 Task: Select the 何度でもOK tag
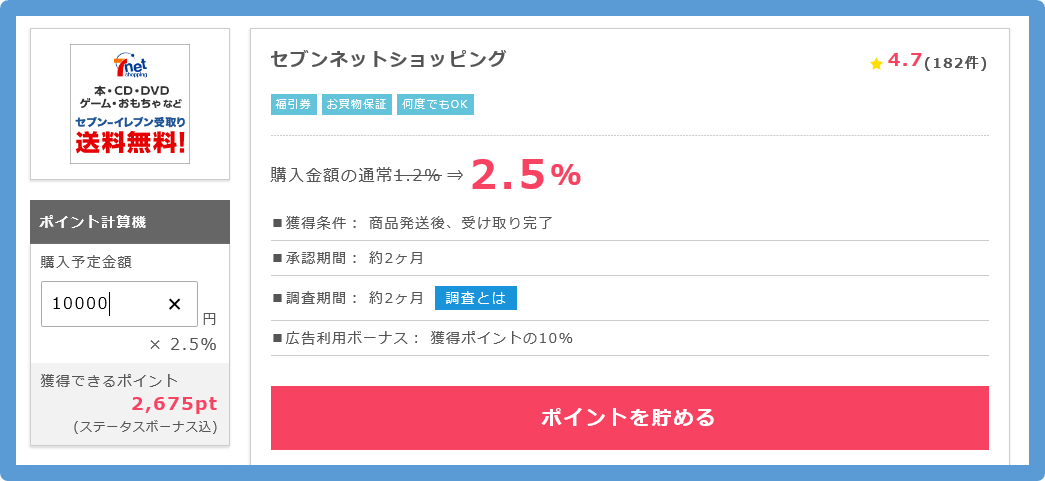435,105
